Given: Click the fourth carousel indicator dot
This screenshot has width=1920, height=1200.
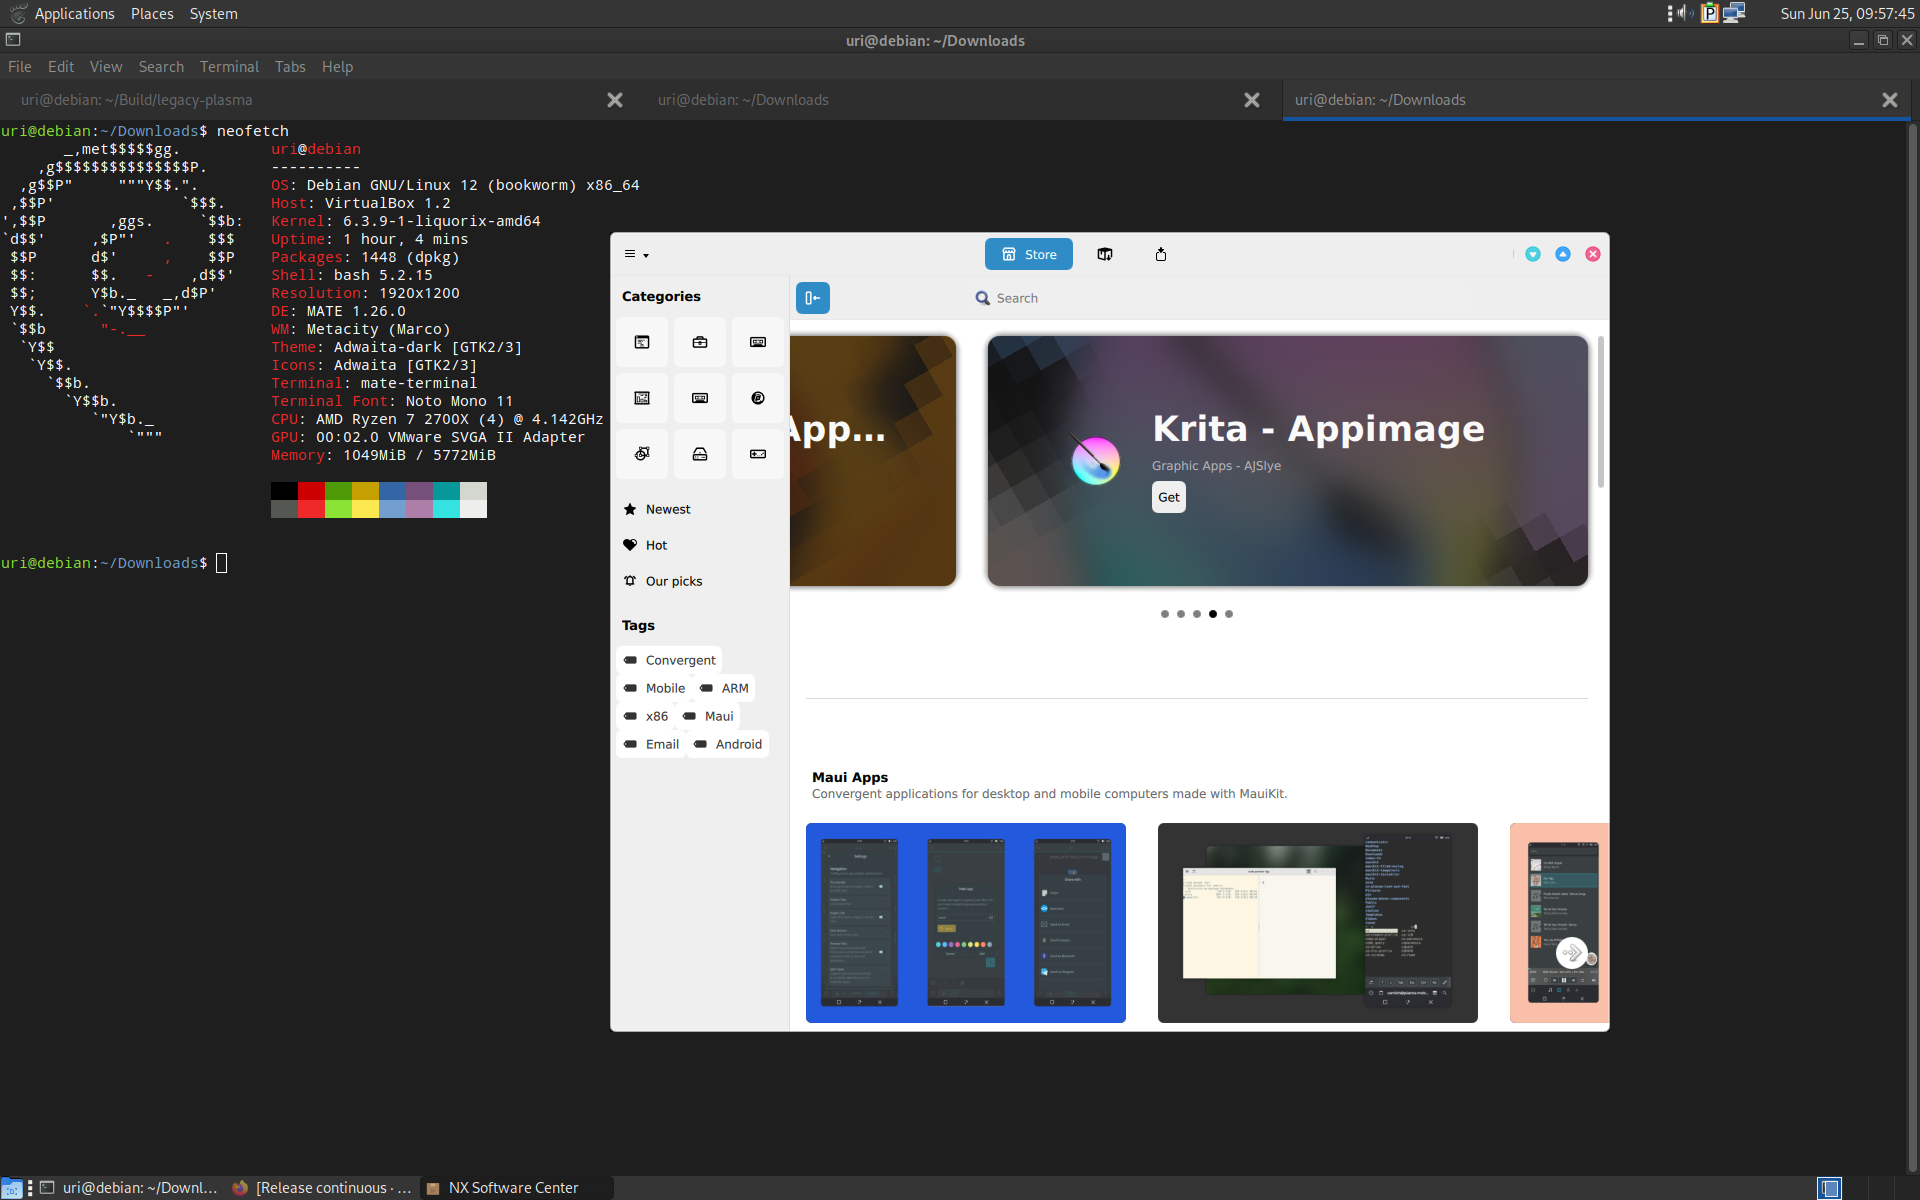Looking at the screenshot, I should pyautogui.click(x=1213, y=614).
